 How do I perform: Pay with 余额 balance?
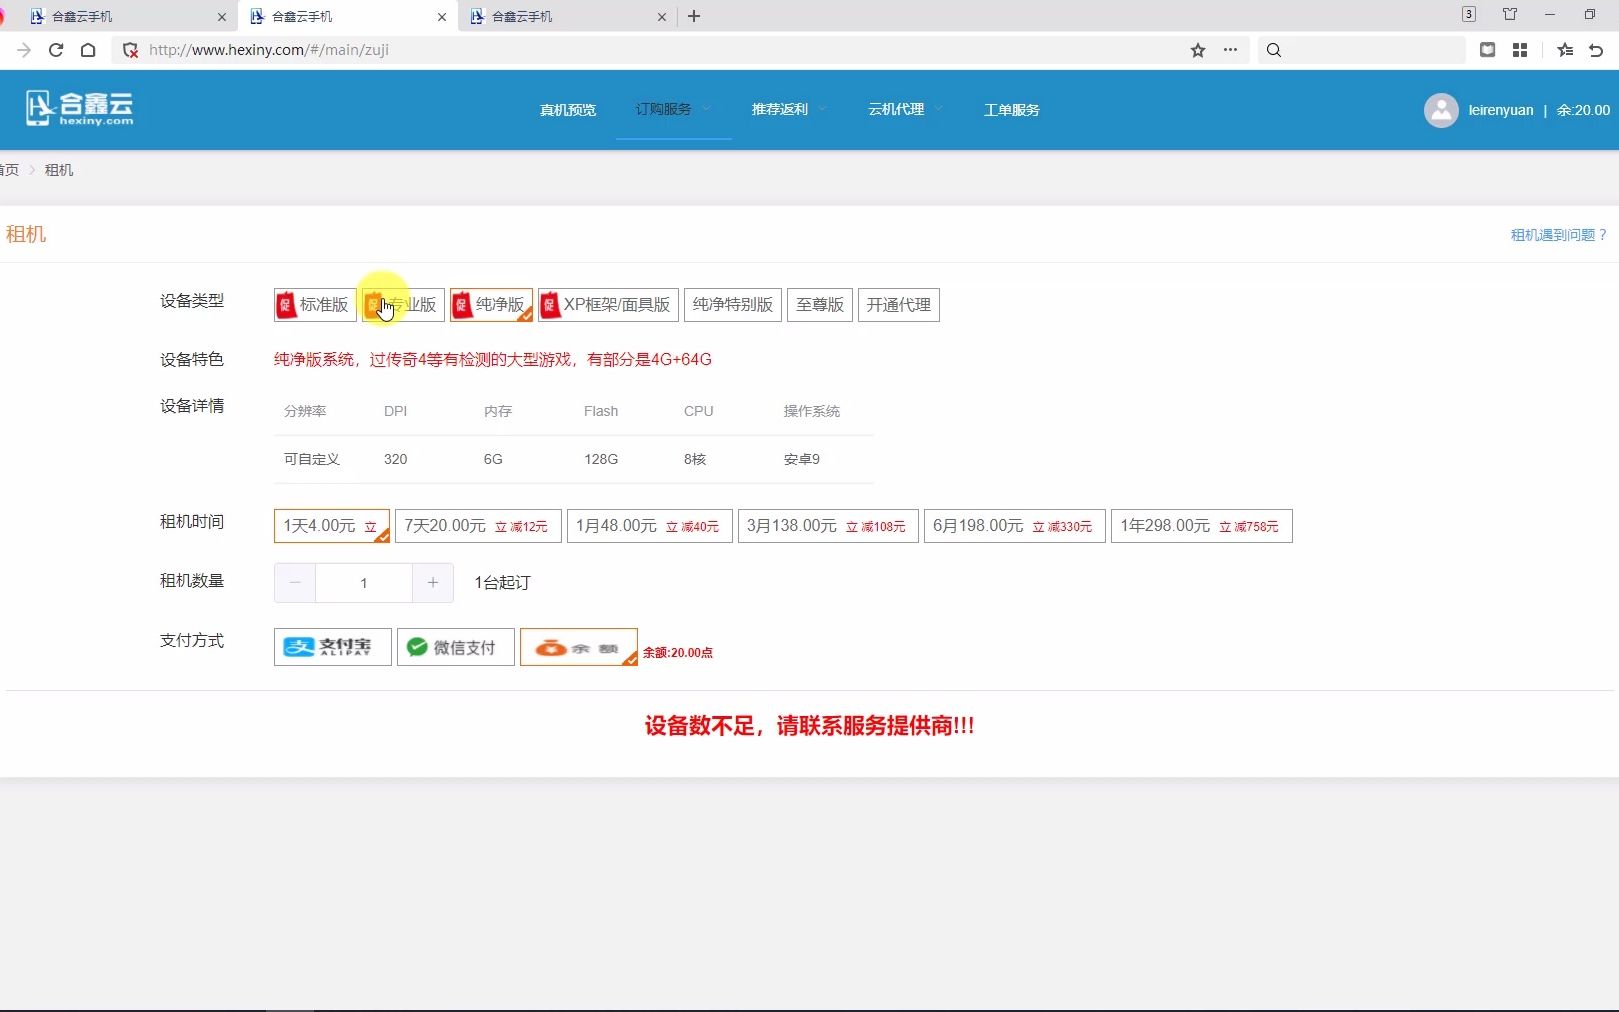579,647
